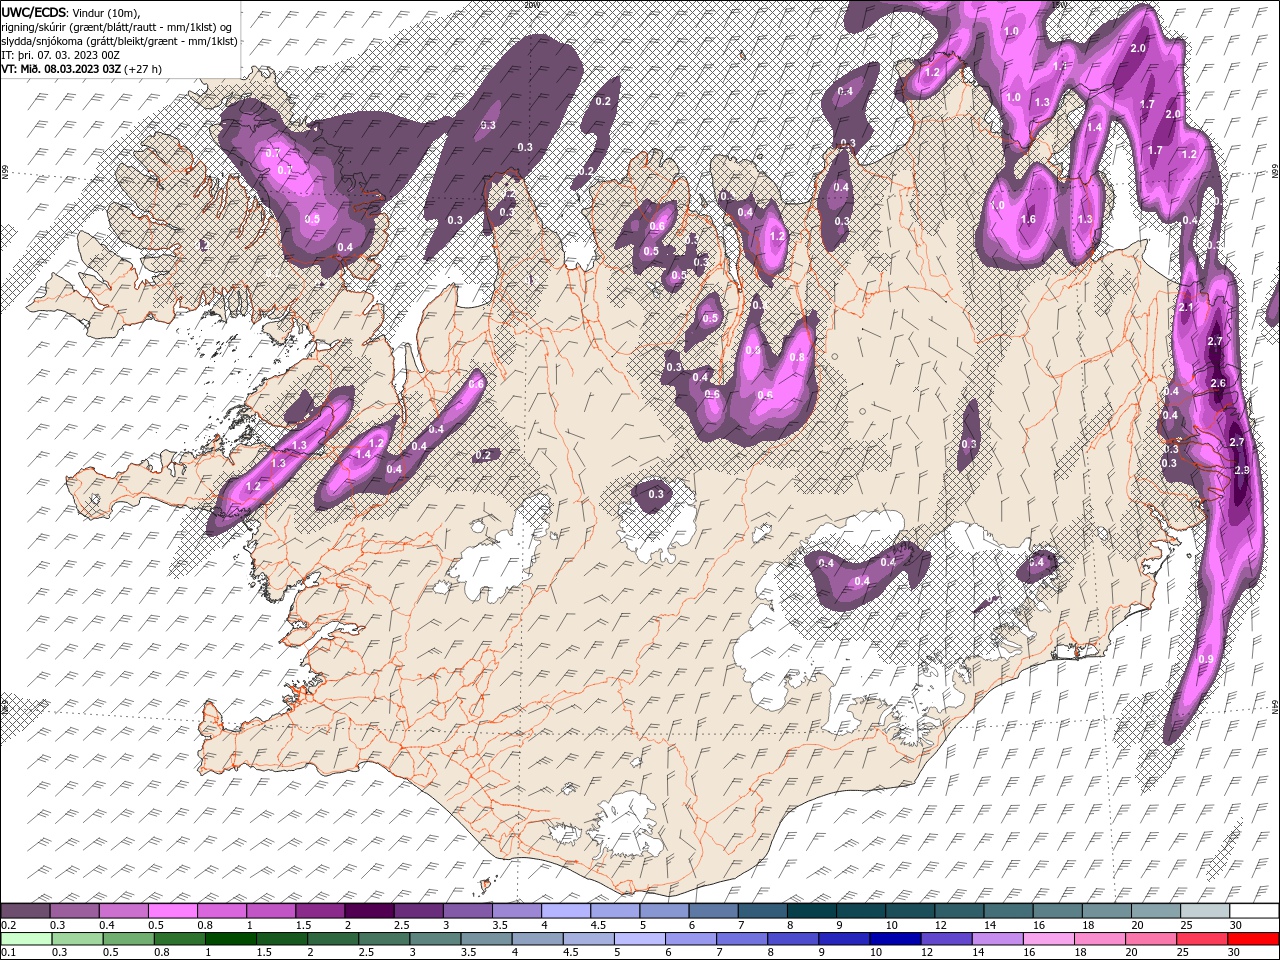Select the bright pink 0.5 swatch in upper legend
Image resolution: width=1280 pixels, height=960 pixels.
[x=172, y=911]
